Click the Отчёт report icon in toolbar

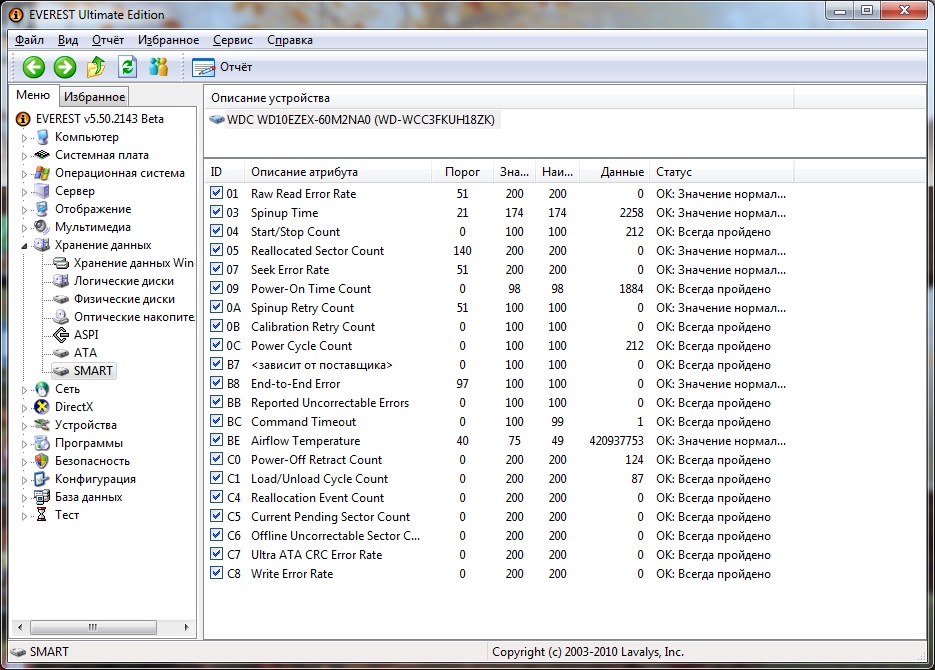pos(203,67)
